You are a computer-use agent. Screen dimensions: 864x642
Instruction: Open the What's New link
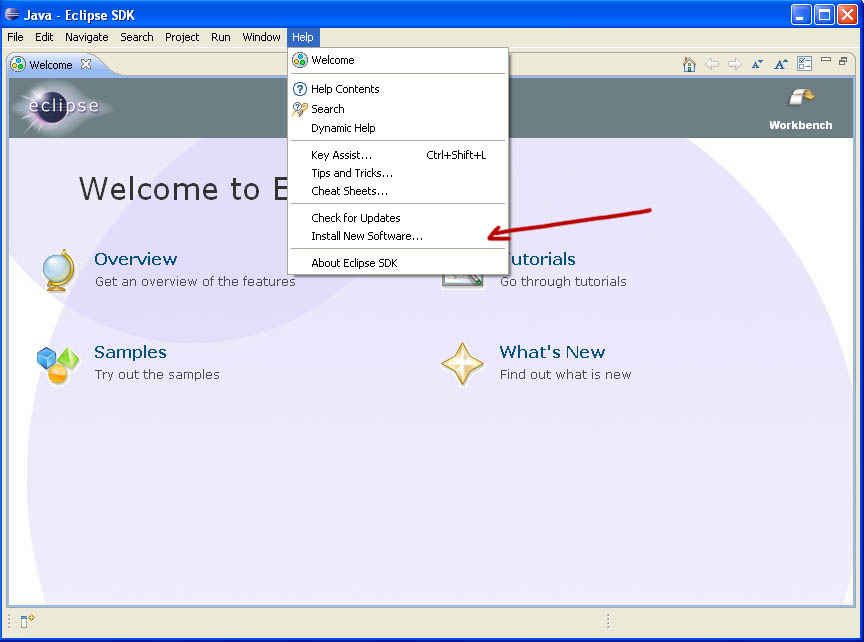click(x=552, y=352)
